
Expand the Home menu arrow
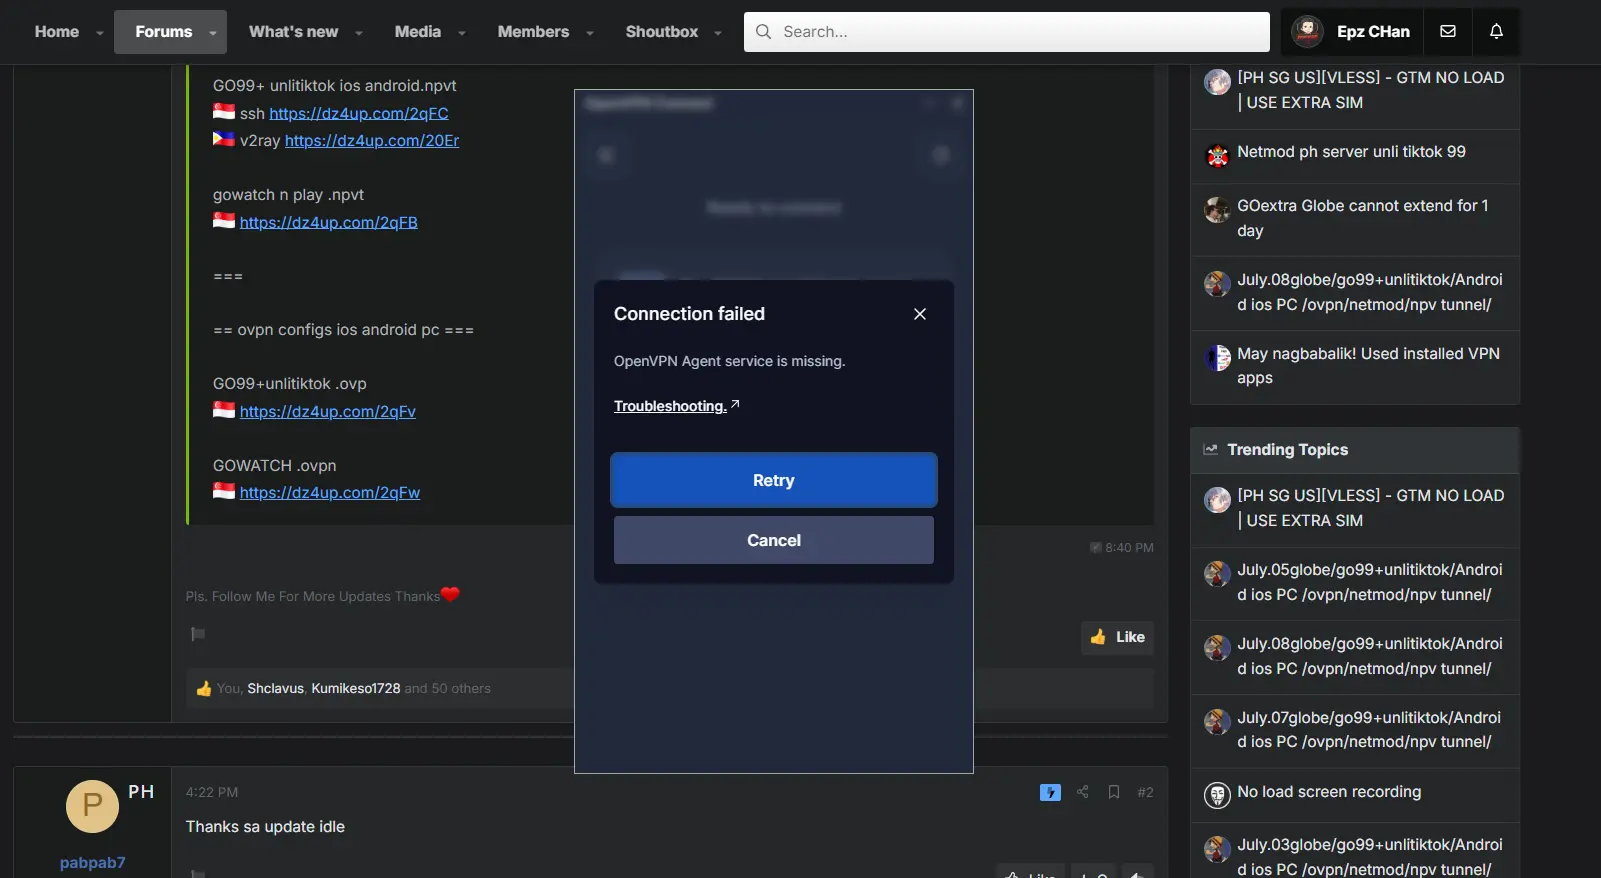click(x=99, y=33)
